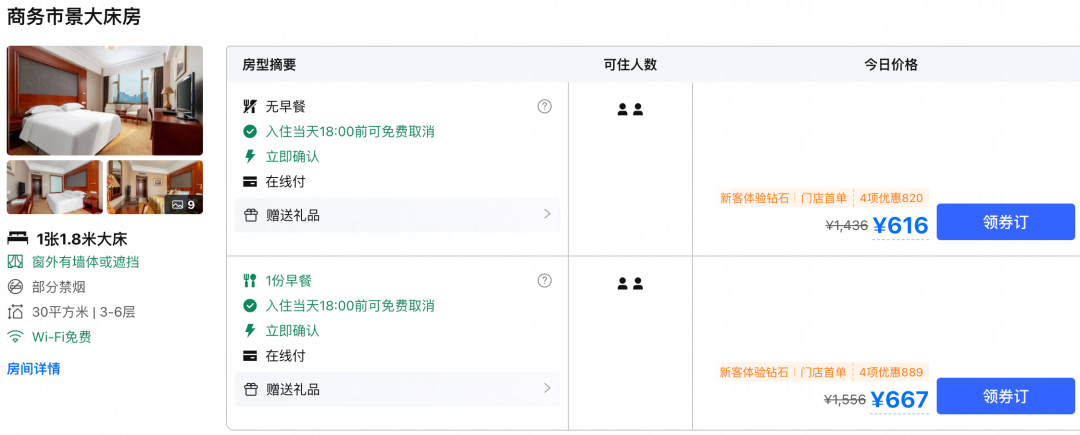Open 4项优惠889 discount tag
Image resolution: width=1080 pixels, height=435 pixels.
coord(891,372)
